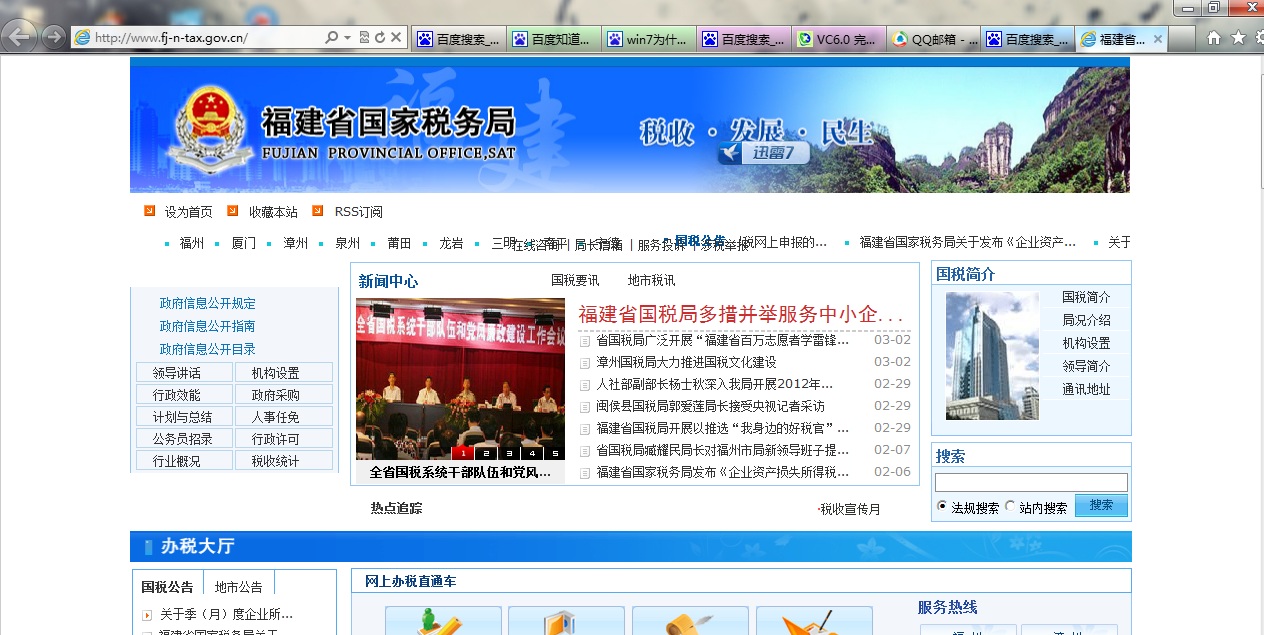The image size is (1264, 635).
Task: Click the blue 搜索 button
Action: (x=1101, y=506)
